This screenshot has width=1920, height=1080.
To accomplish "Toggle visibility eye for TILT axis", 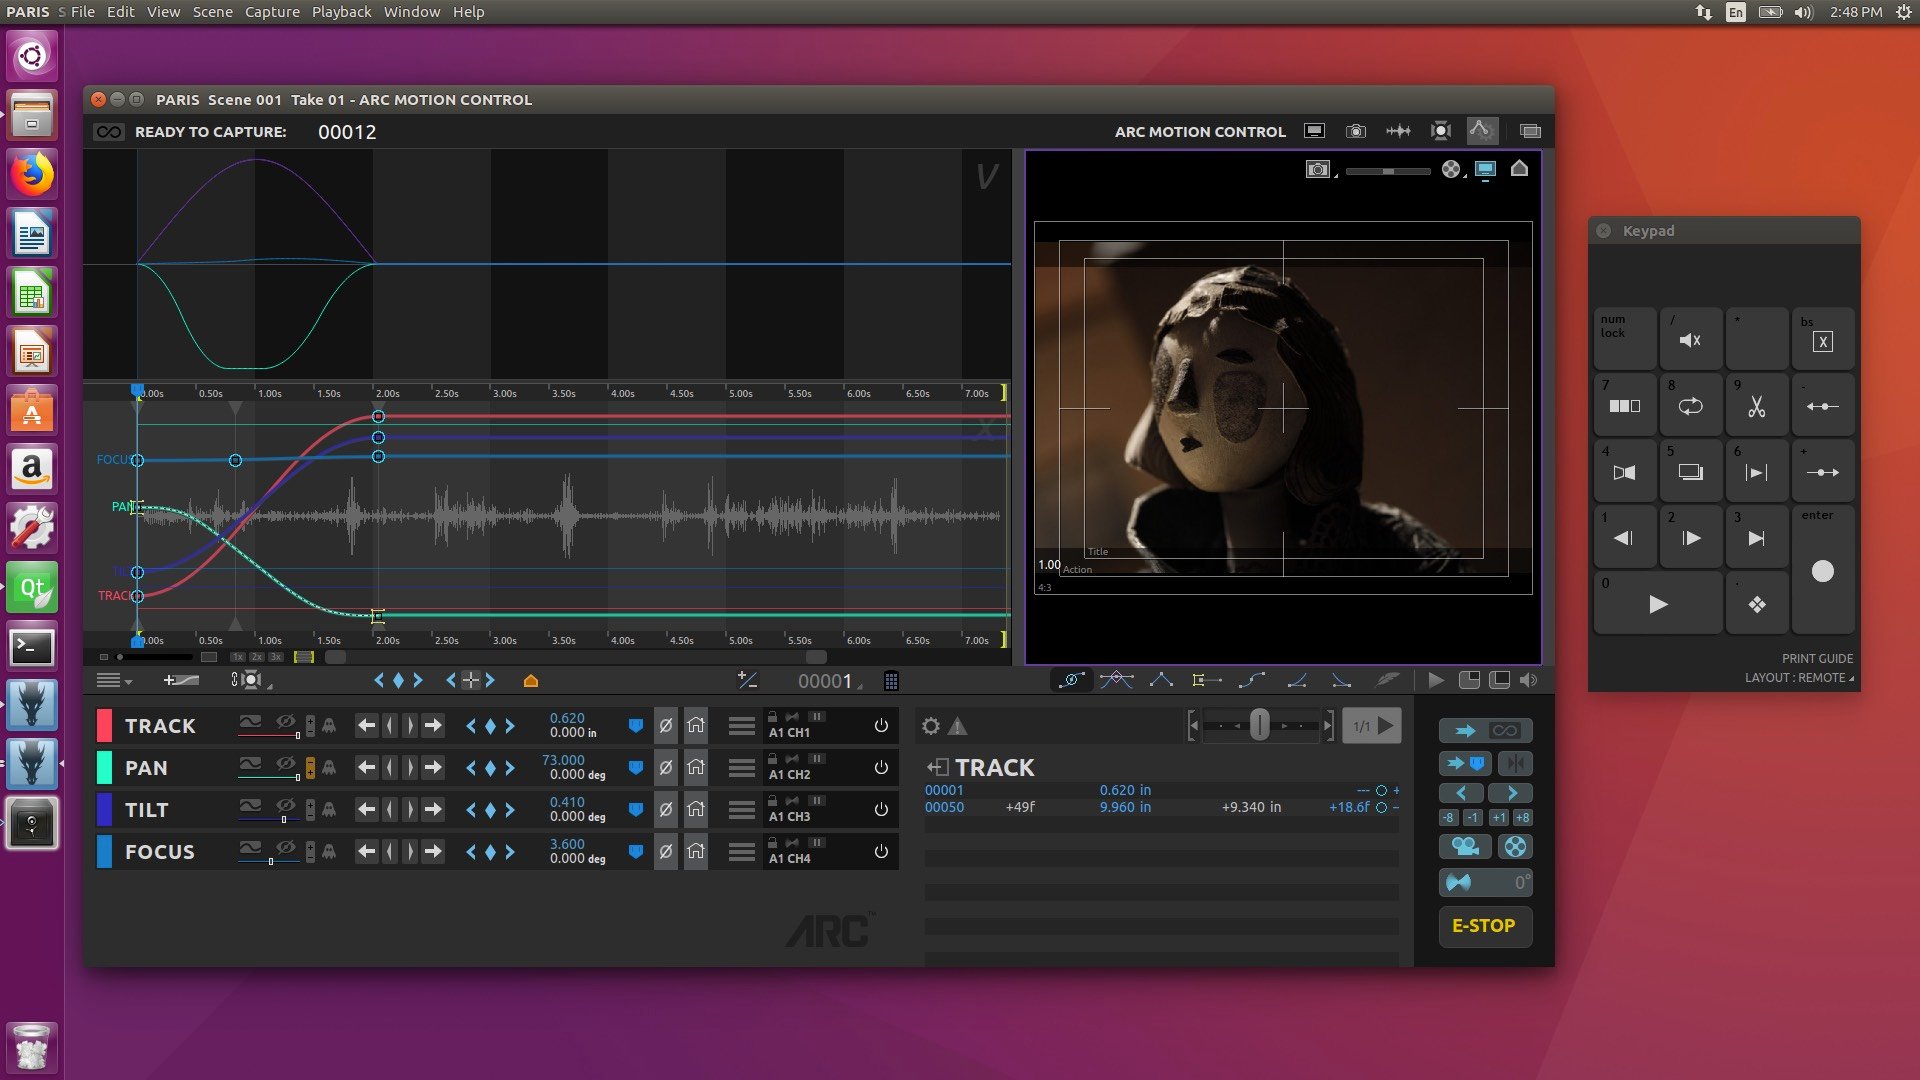I will click(286, 805).
